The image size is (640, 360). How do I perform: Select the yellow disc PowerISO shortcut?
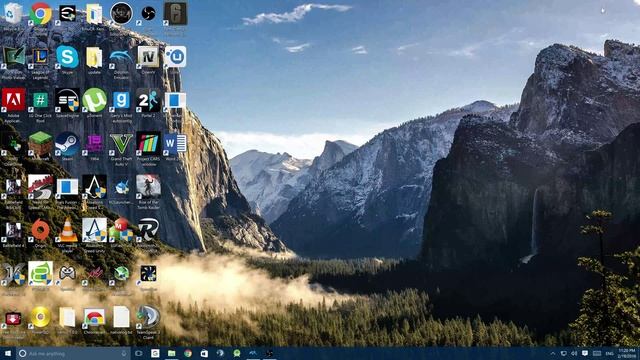coord(40,317)
